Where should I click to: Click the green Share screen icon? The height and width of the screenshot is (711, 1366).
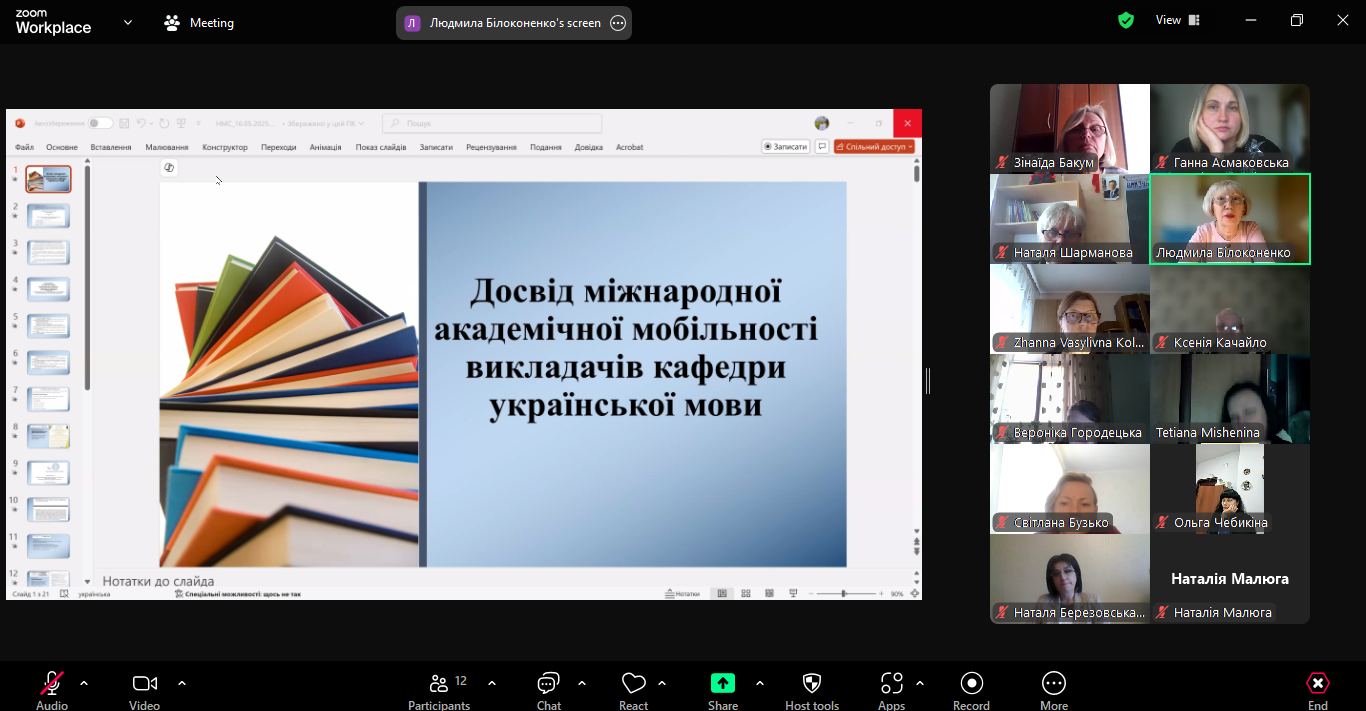[722, 684]
